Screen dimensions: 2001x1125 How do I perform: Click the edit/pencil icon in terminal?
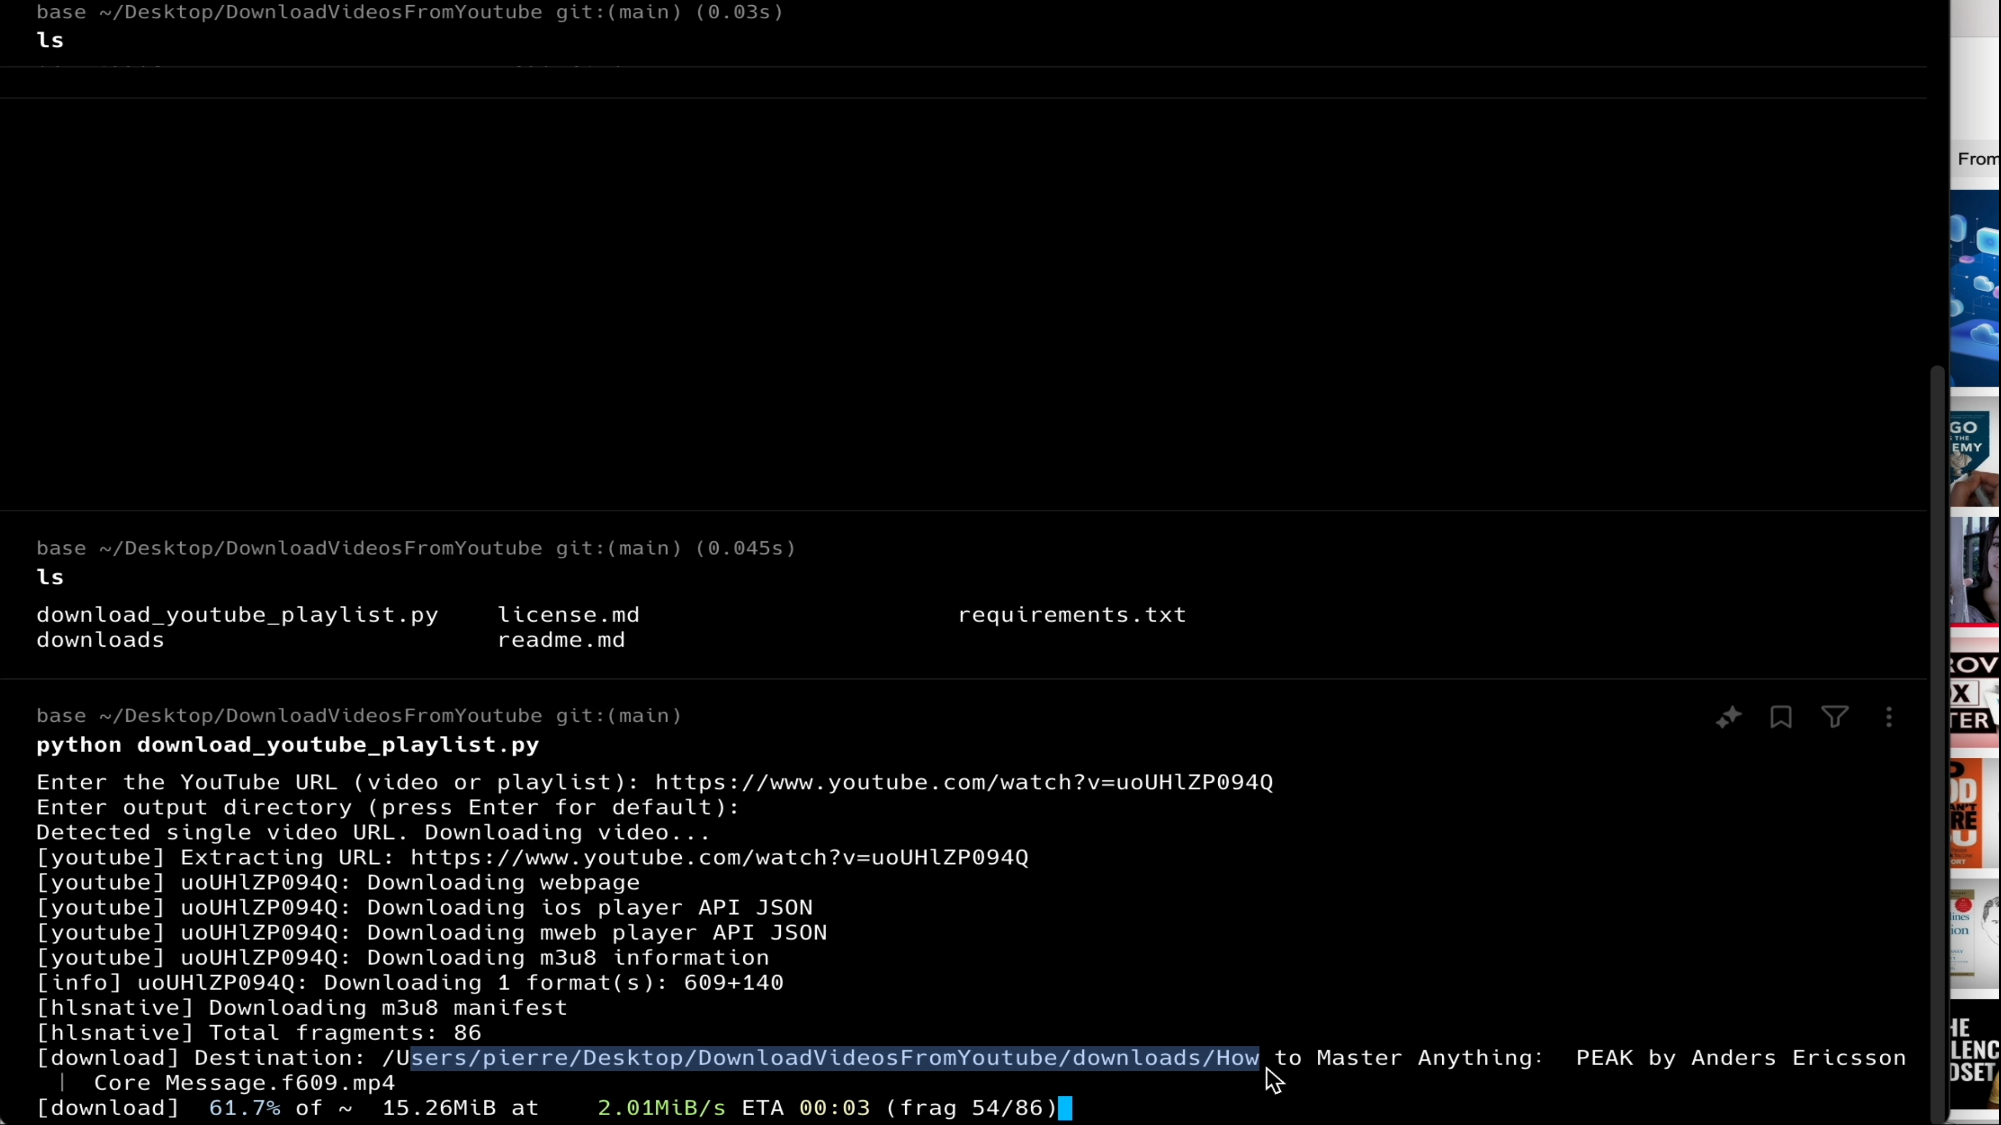(x=1729, y=718)
